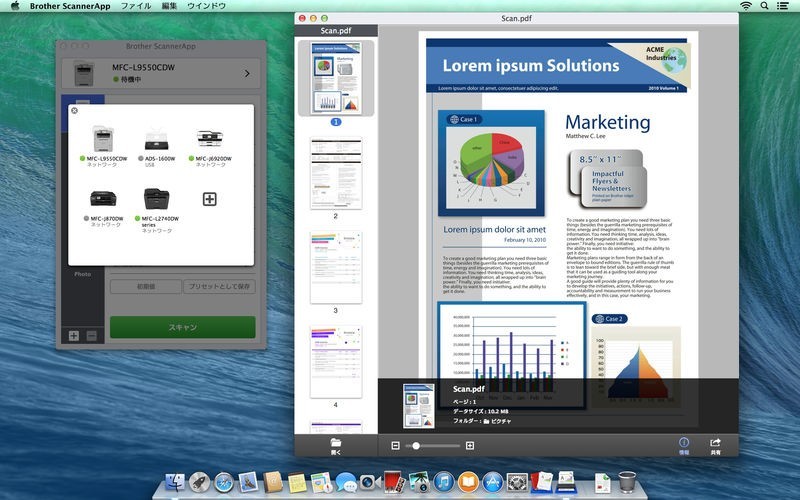Expand the MFC-L9550CDW device chevron
Viewport: 800px width, 500px height.
246,72
